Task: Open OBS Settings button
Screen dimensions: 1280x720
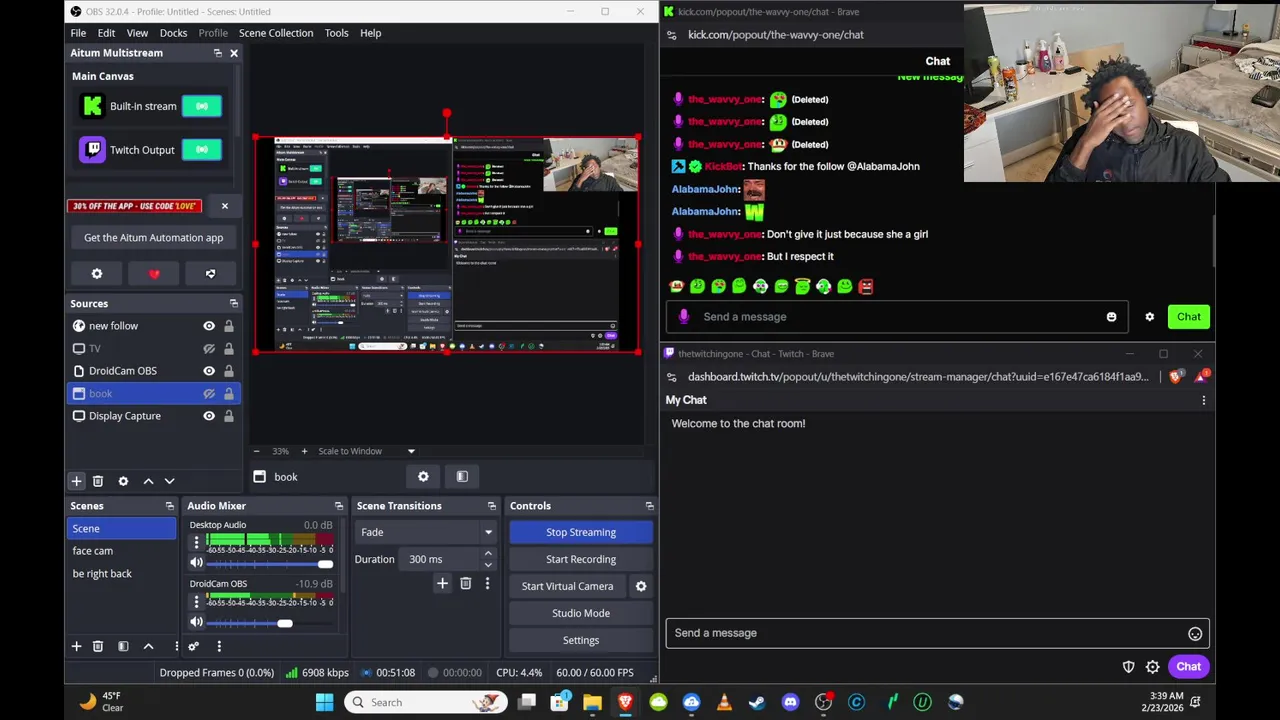Action: 581,640
